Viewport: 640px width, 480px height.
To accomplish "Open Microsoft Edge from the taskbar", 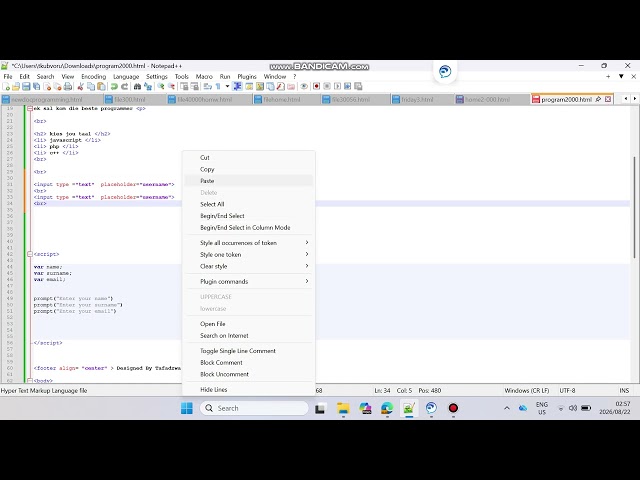I will 387,408.
